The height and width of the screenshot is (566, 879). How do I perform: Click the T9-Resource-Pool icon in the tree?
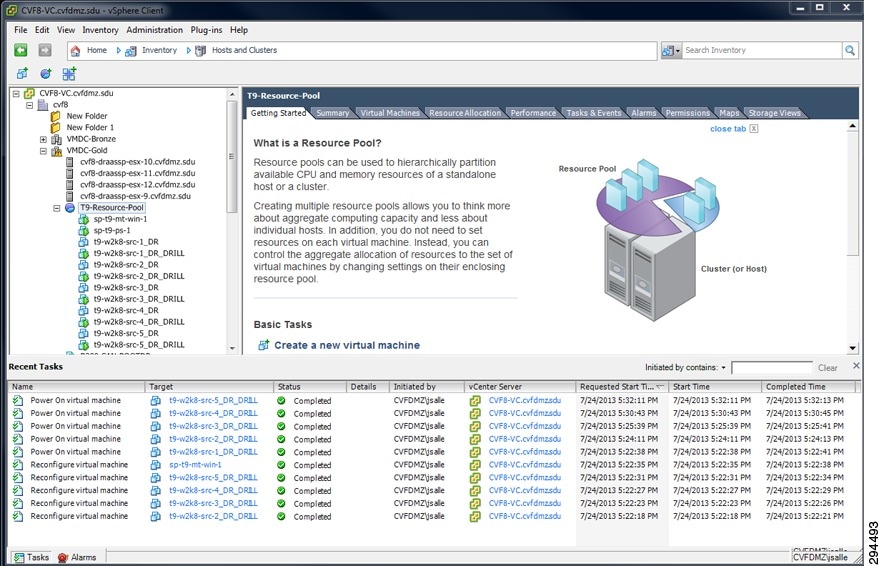(x=70, y=208)
